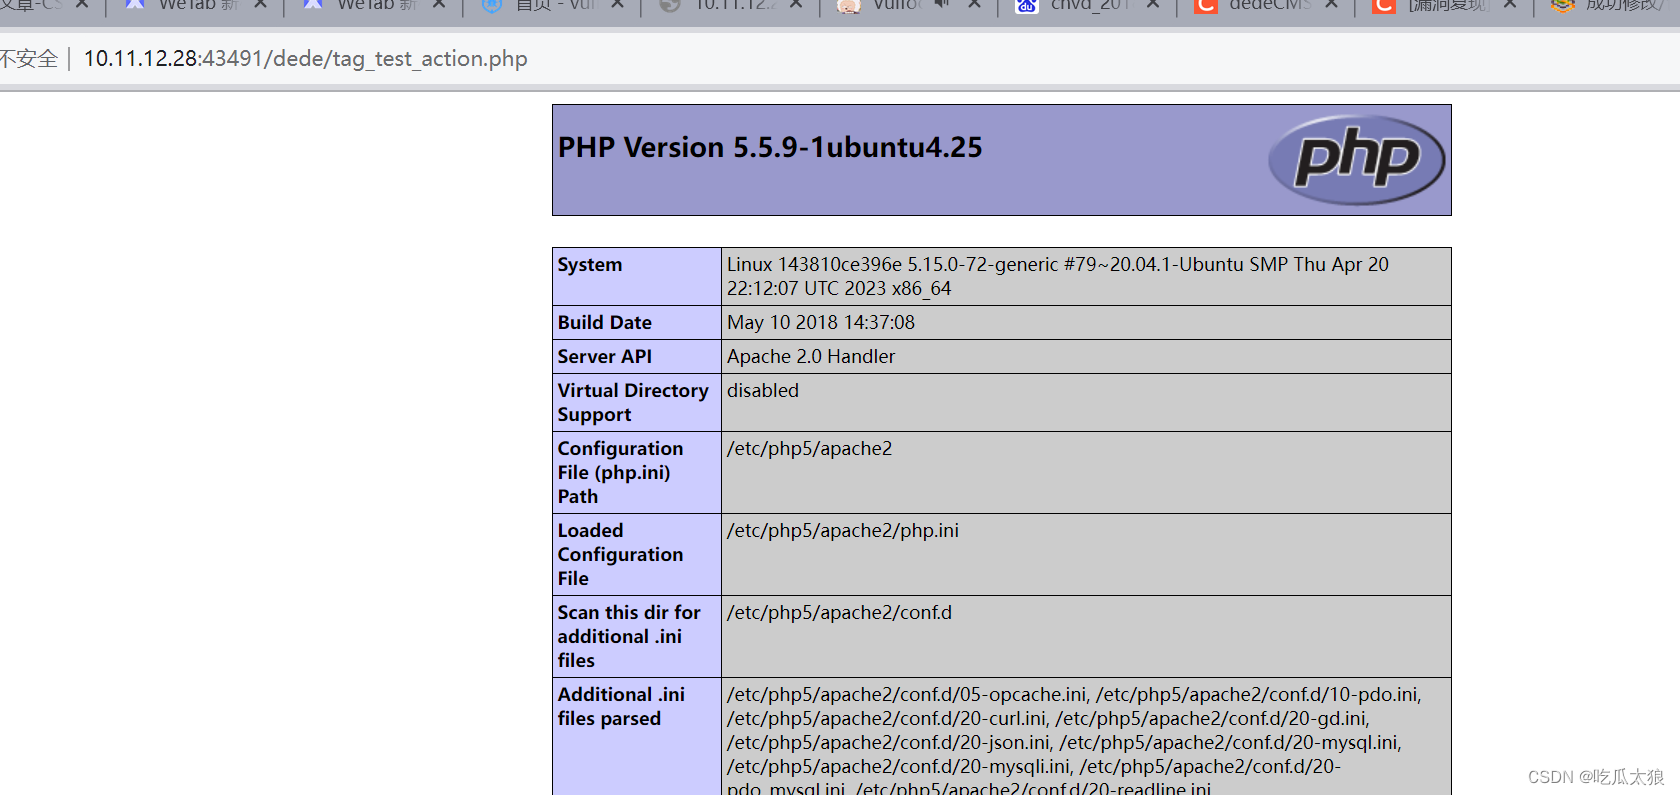1680x795 pixels.
Task: Click Additional .ini files parsed label
Action: 621,707
